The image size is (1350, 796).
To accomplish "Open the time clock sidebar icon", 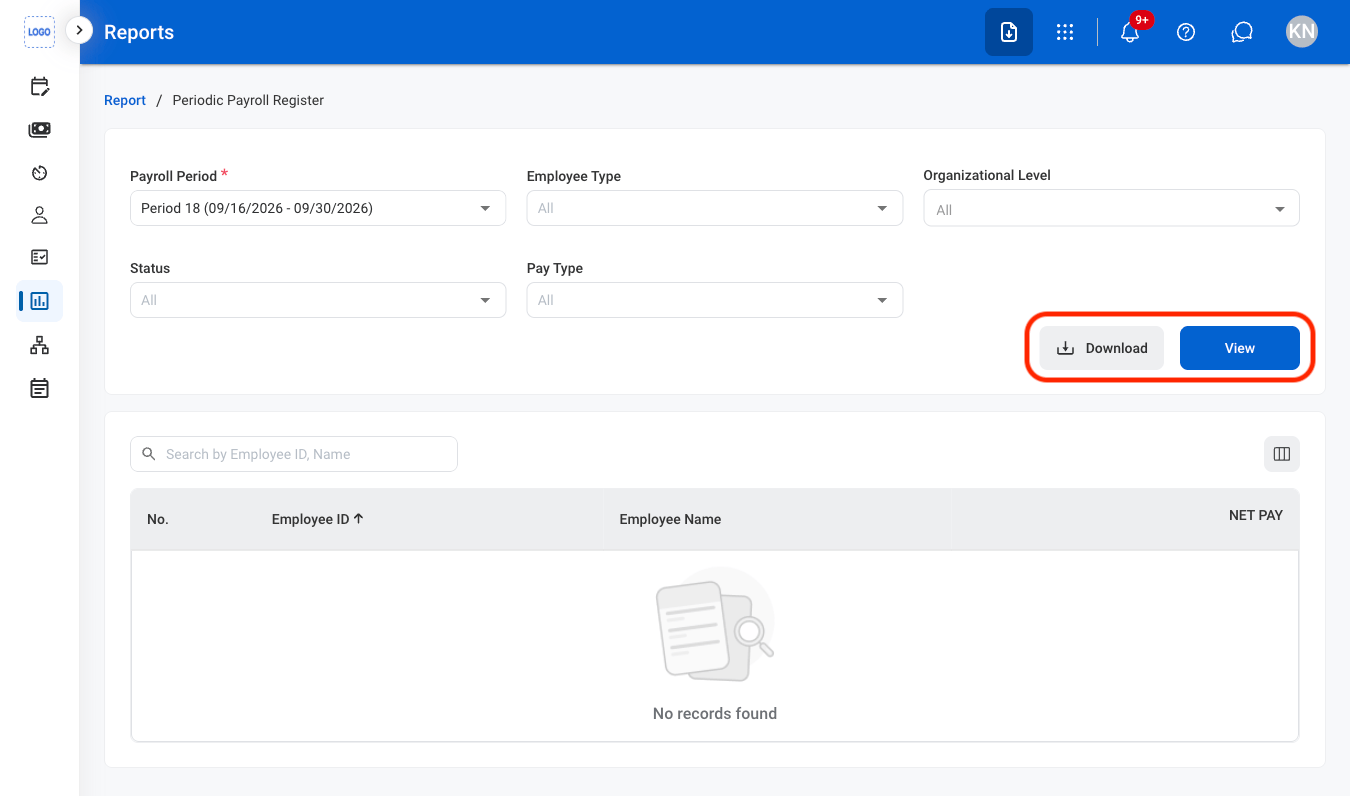I will tap(39, 173).
